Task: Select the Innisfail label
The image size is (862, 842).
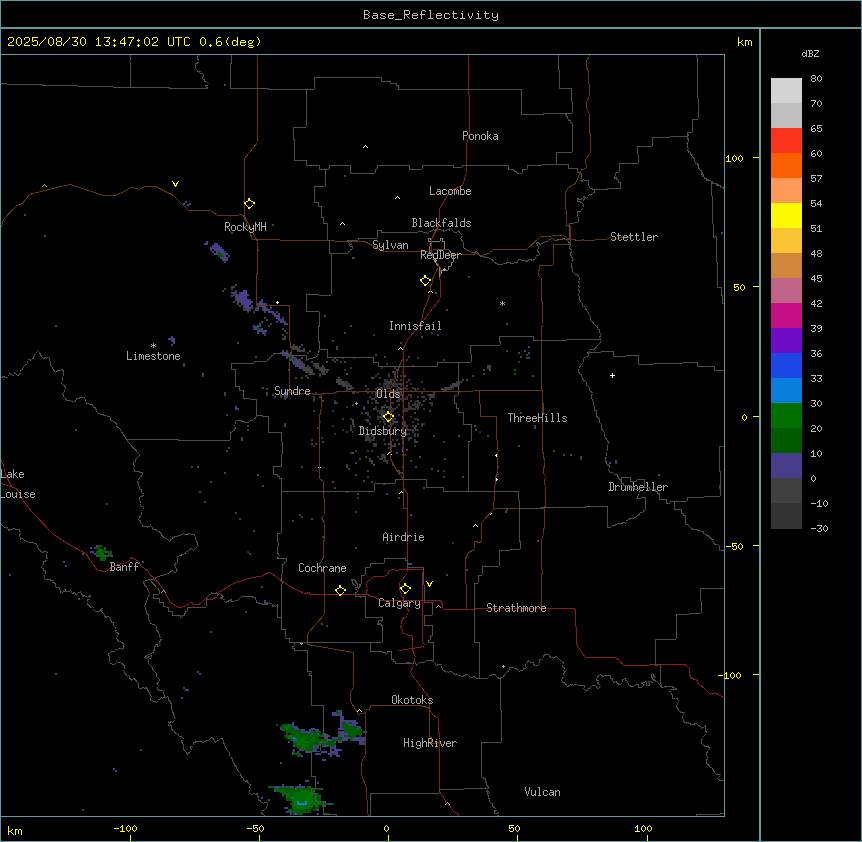Action: [415, 326]
